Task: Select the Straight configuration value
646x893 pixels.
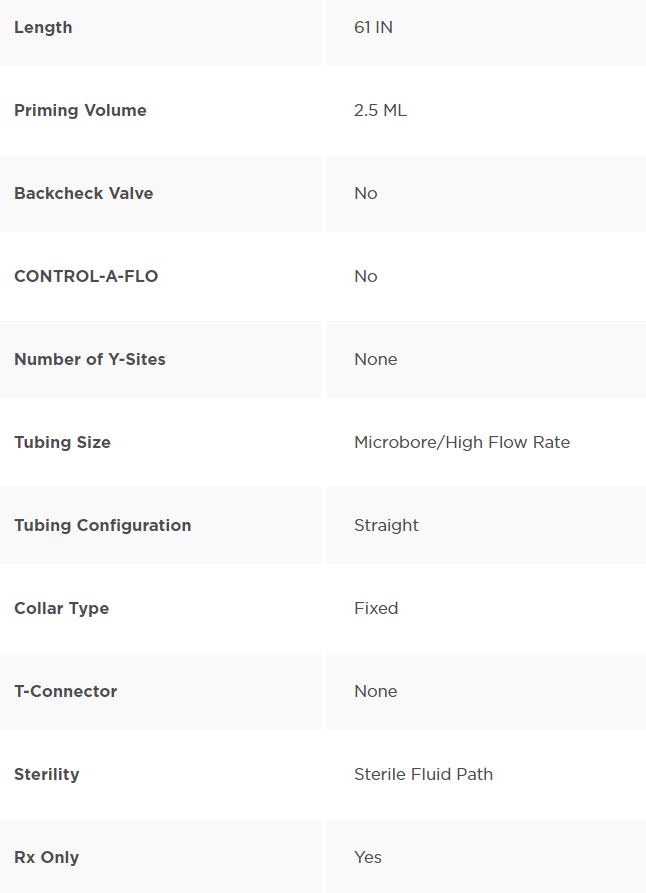Action: (x=386, y=526)
